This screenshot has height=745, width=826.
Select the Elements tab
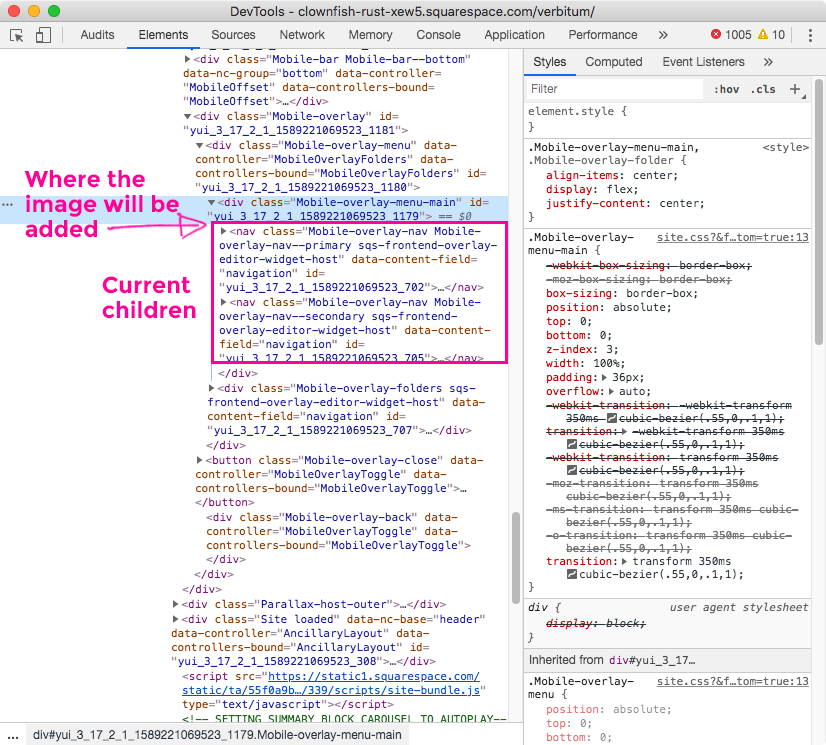(163, 35)
